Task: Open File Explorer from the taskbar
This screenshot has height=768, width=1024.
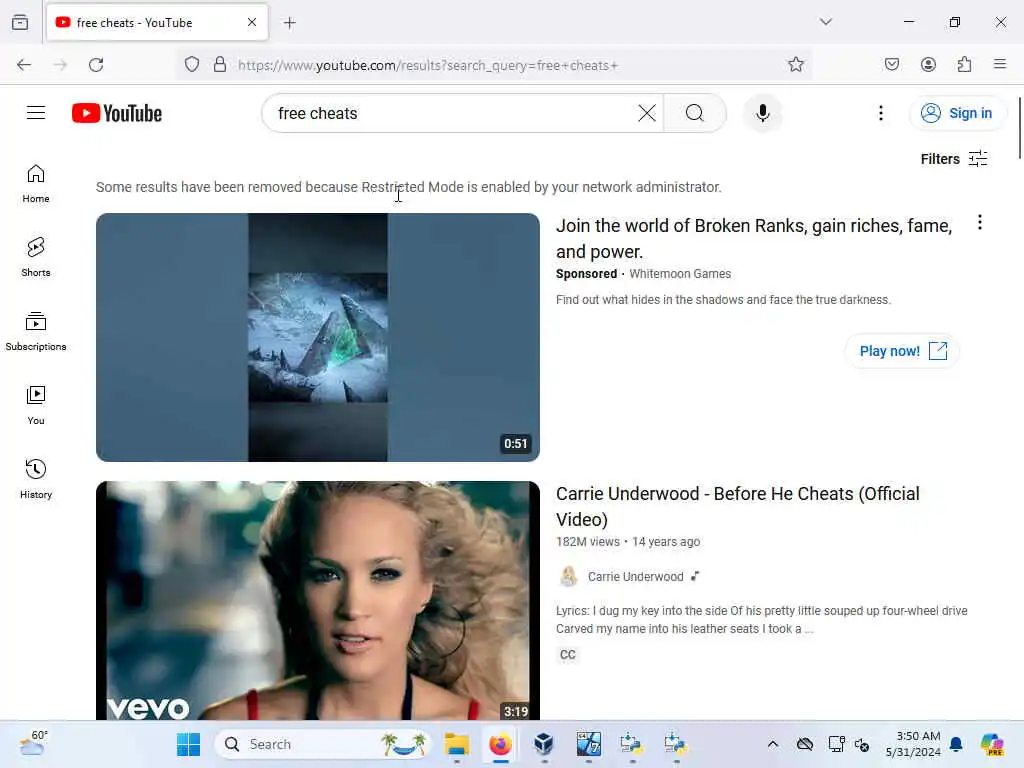Action: (x=456, y=744)
